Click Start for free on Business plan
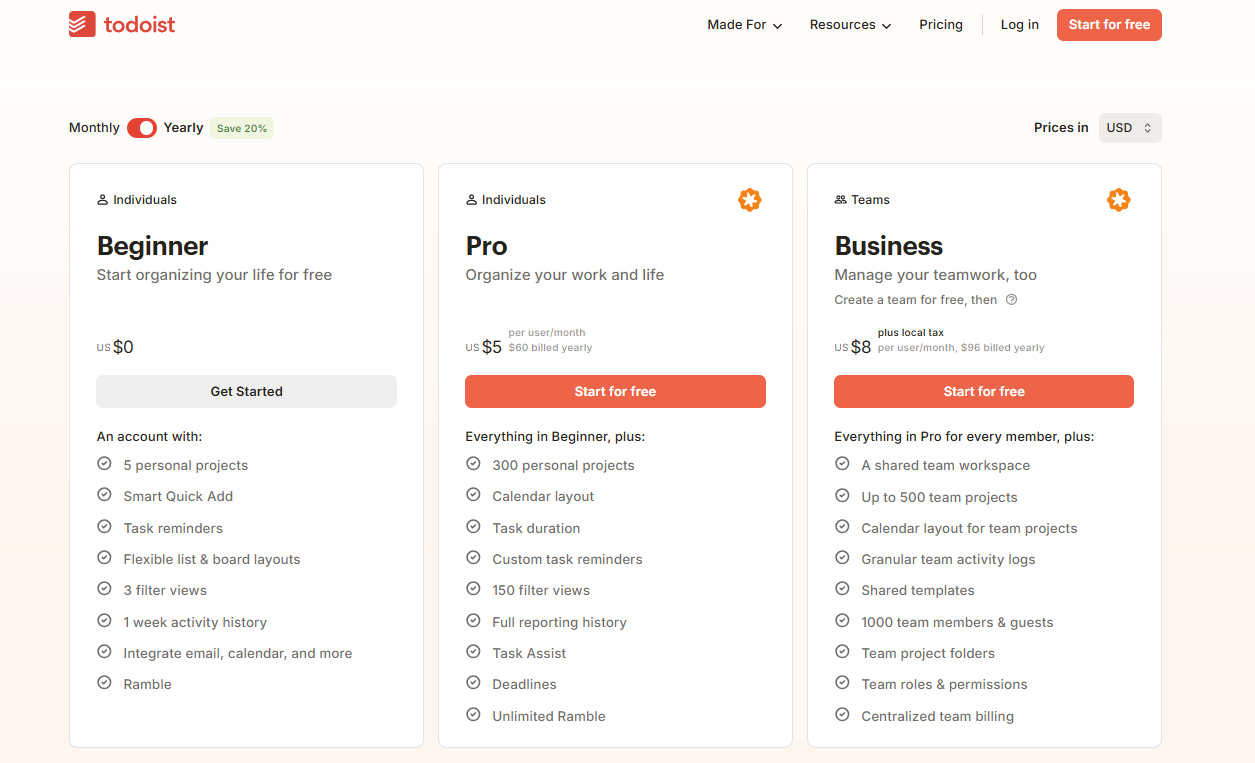 984,391
